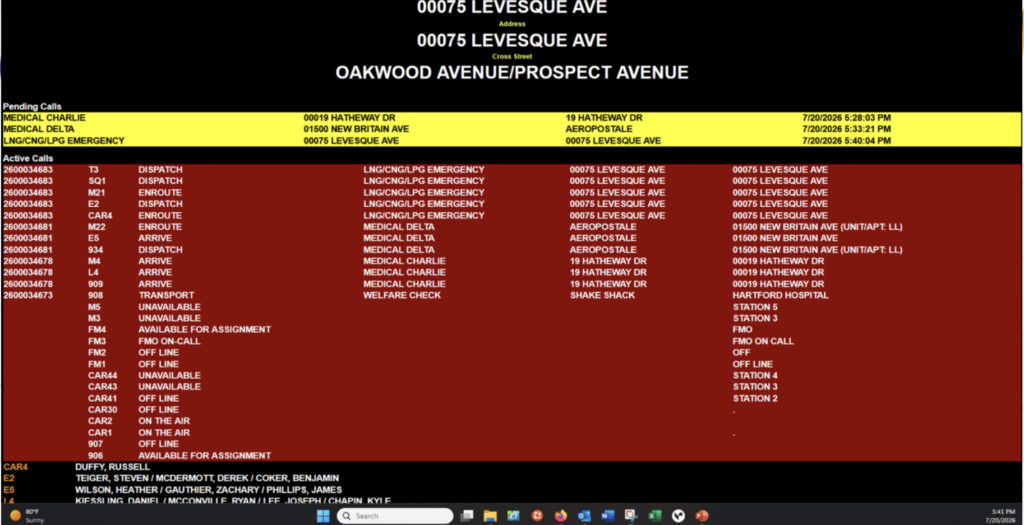
Task: Click unit M4 in Active Calls
Action: 94,261
